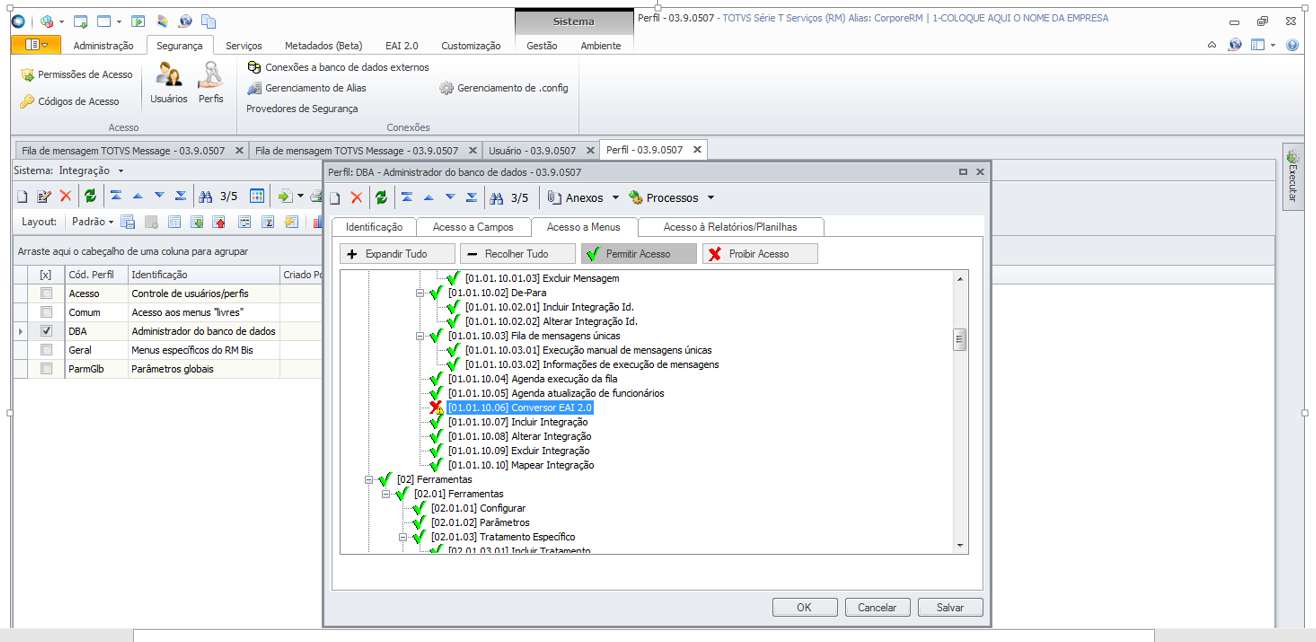This screenshot has height=642, width=1316.
Task: Click the Expandir Tudo button
Action: (x=397, y=254)
